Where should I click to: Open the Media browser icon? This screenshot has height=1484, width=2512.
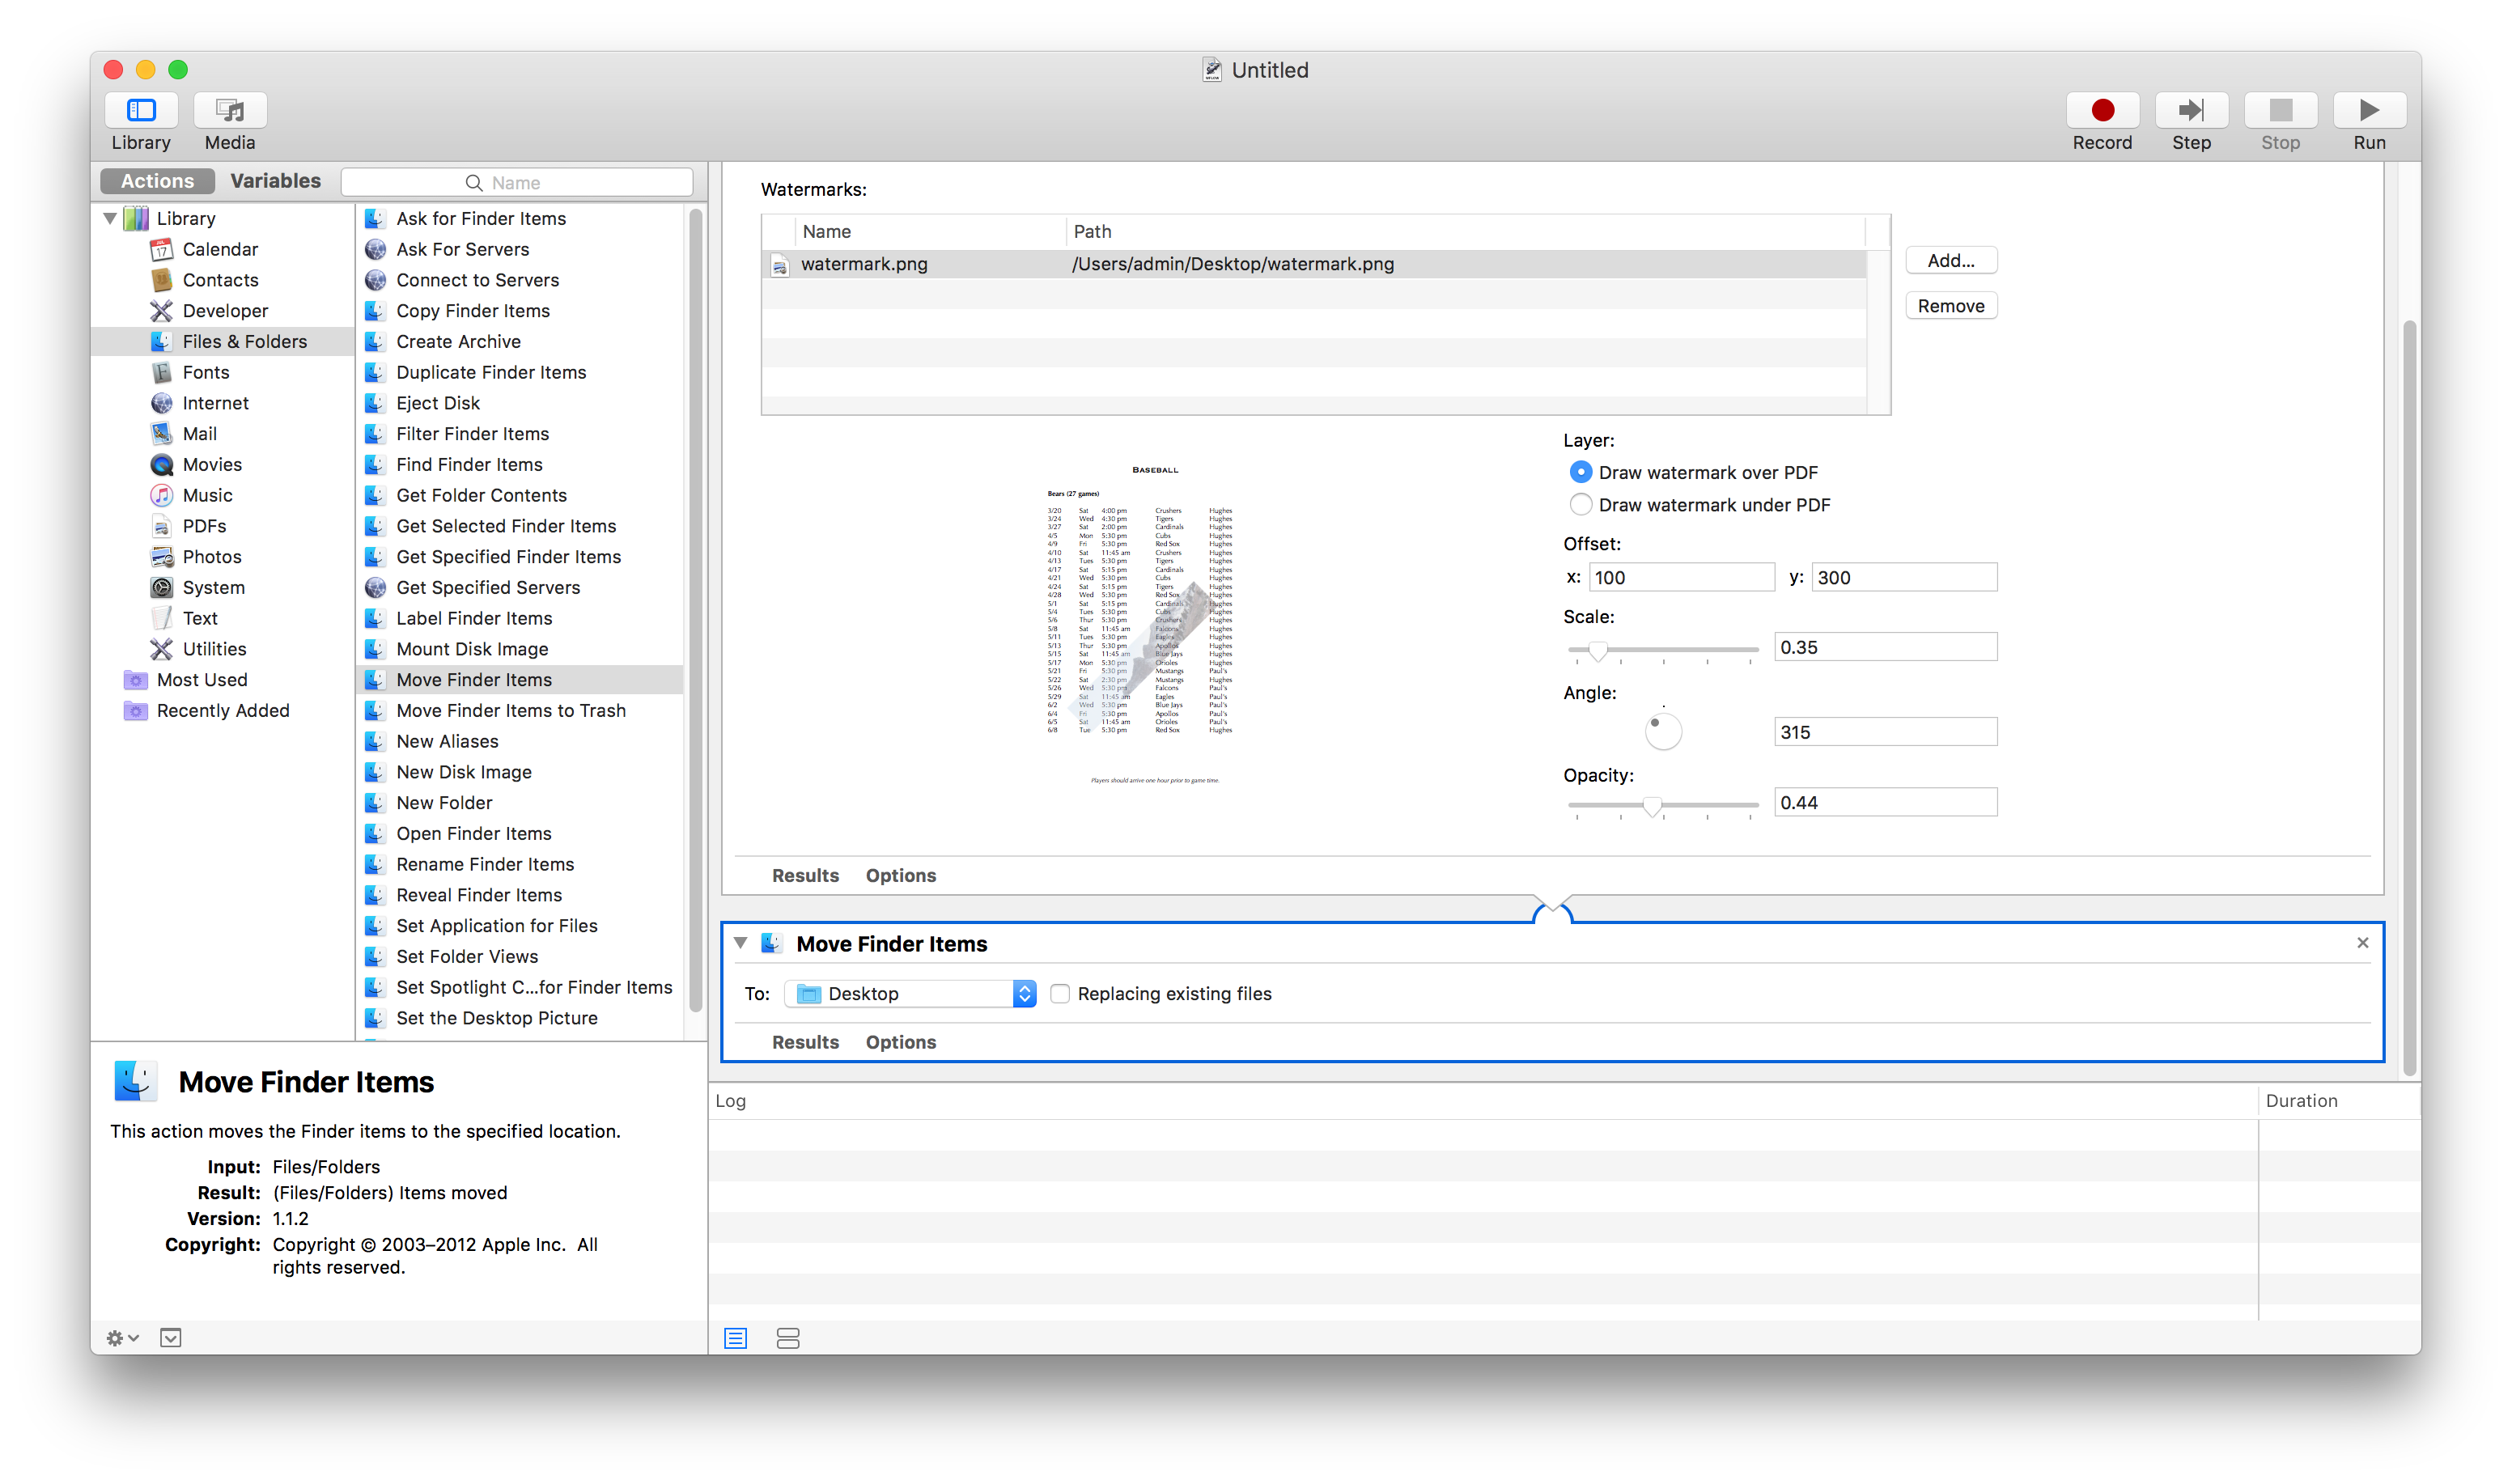(x=230, y=110)
